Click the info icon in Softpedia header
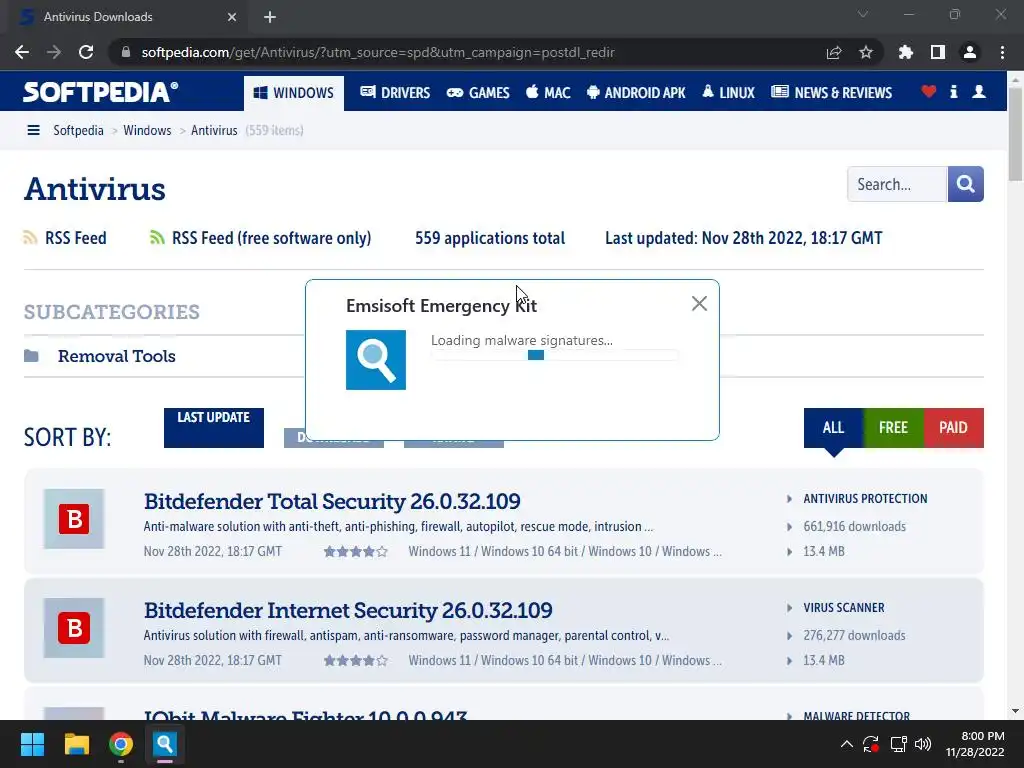Viewport: 1024px width, 768px height. (x=953, y=91)
